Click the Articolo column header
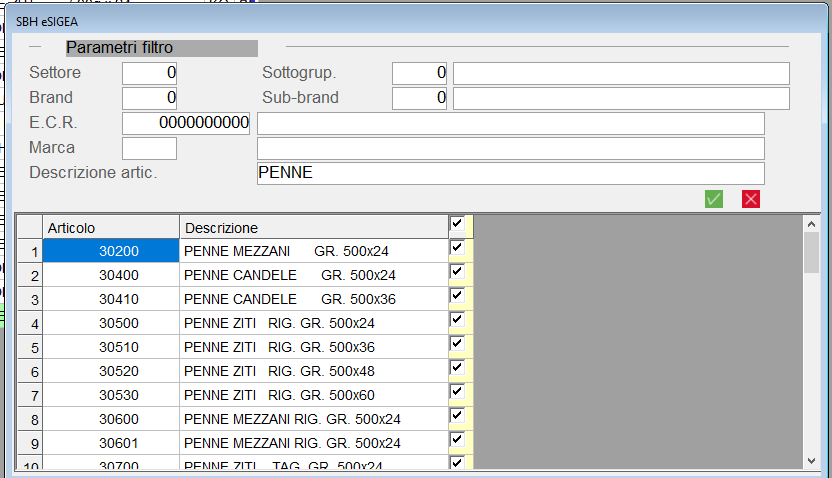 click(111, 228)
